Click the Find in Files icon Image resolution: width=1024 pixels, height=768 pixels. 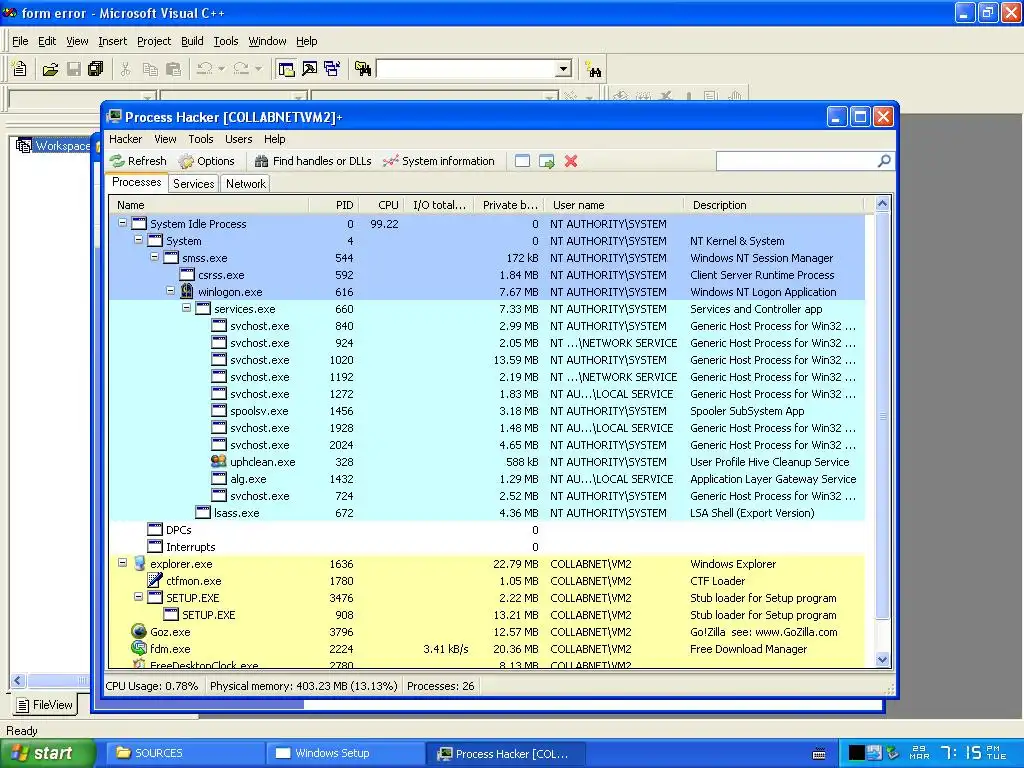point(362,69)
